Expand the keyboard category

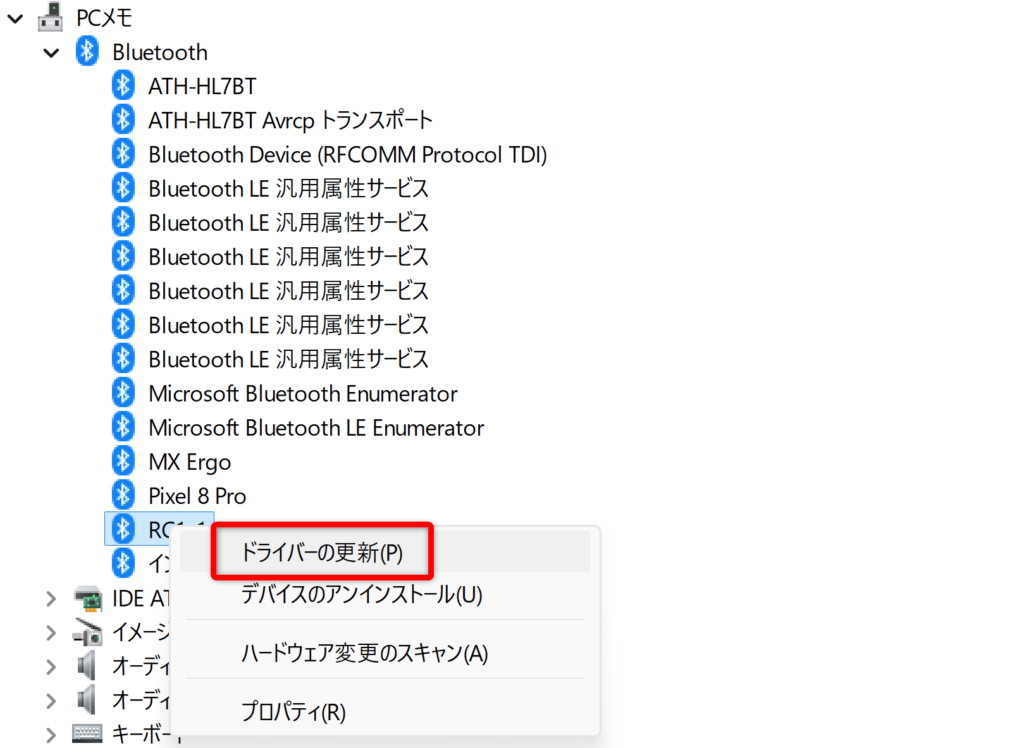point(51,734)
